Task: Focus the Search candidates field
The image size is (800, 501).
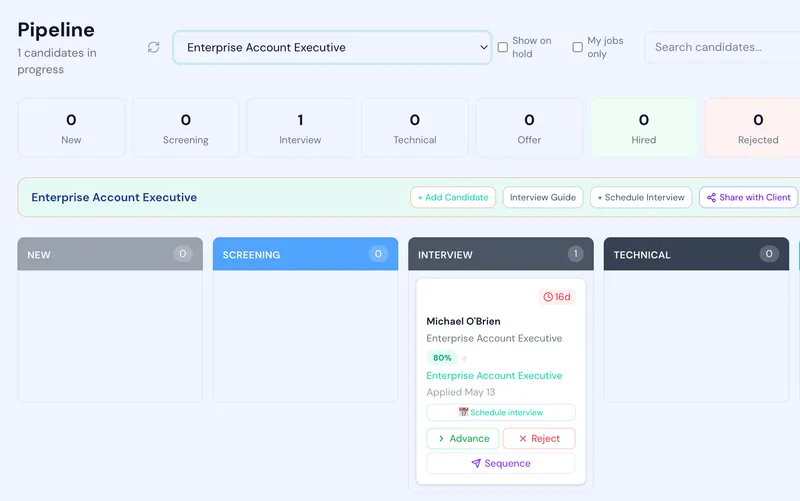Action: [x=722, y=47]
